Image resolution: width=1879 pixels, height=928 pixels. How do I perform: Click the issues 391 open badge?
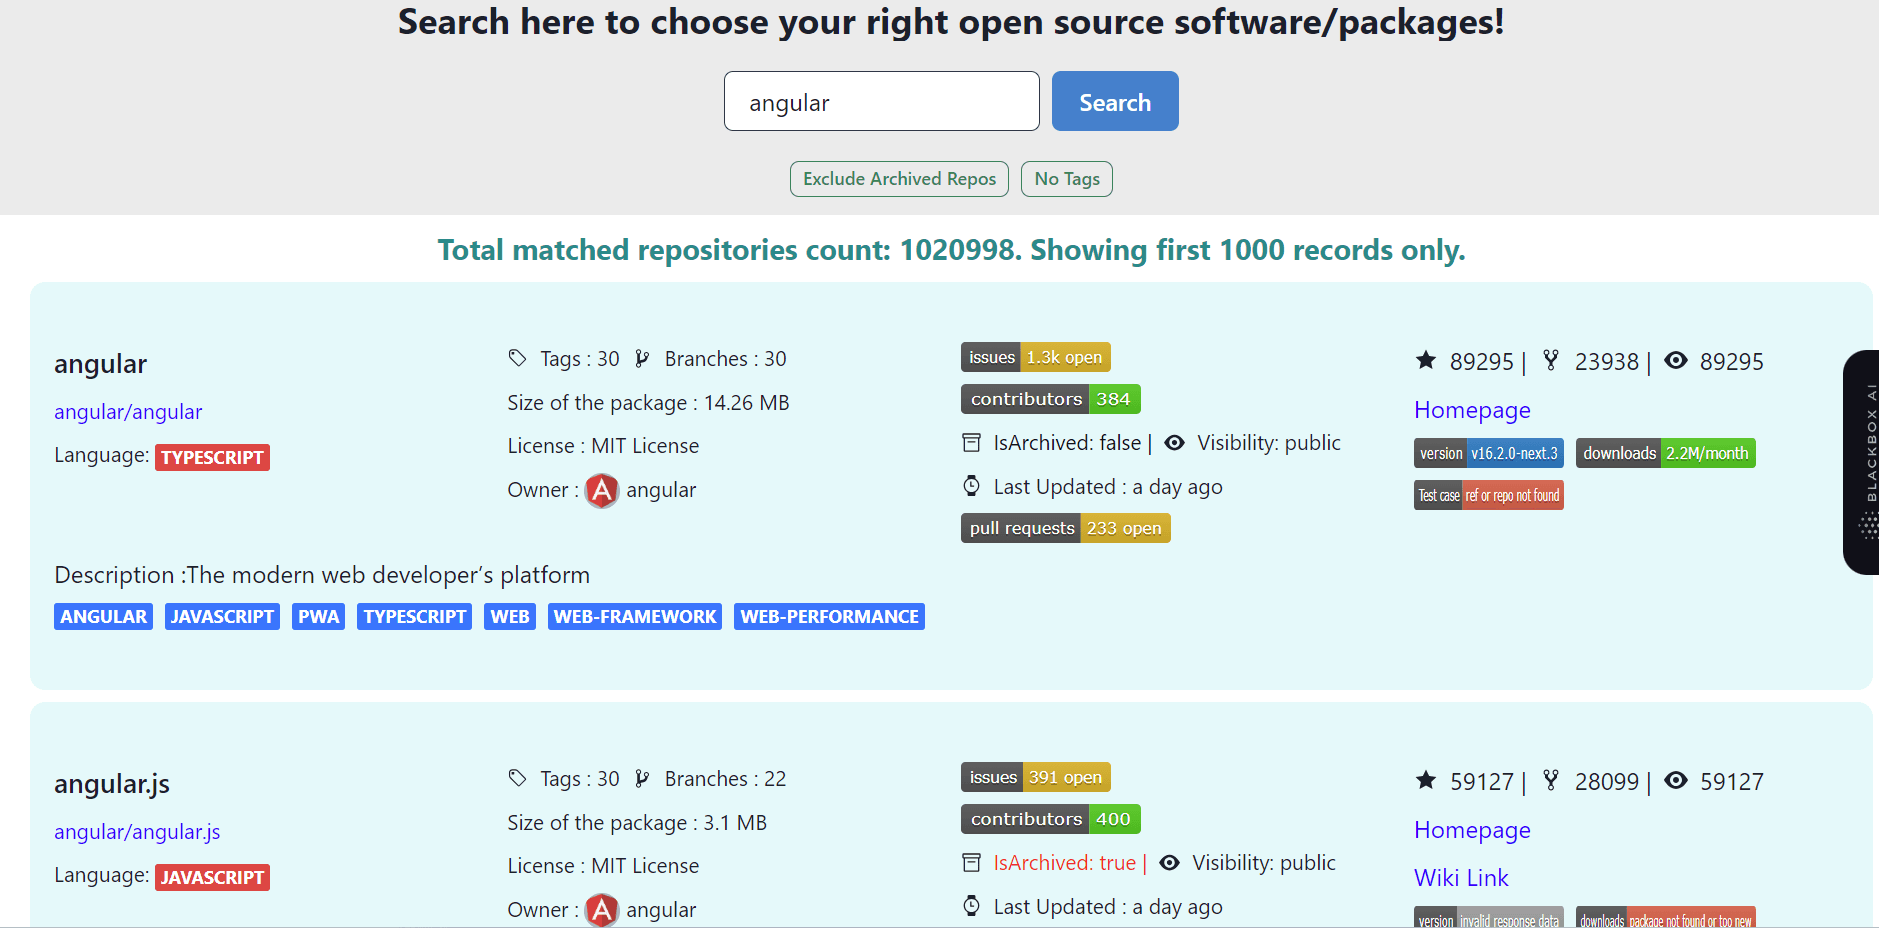[x=1035, y=777]
